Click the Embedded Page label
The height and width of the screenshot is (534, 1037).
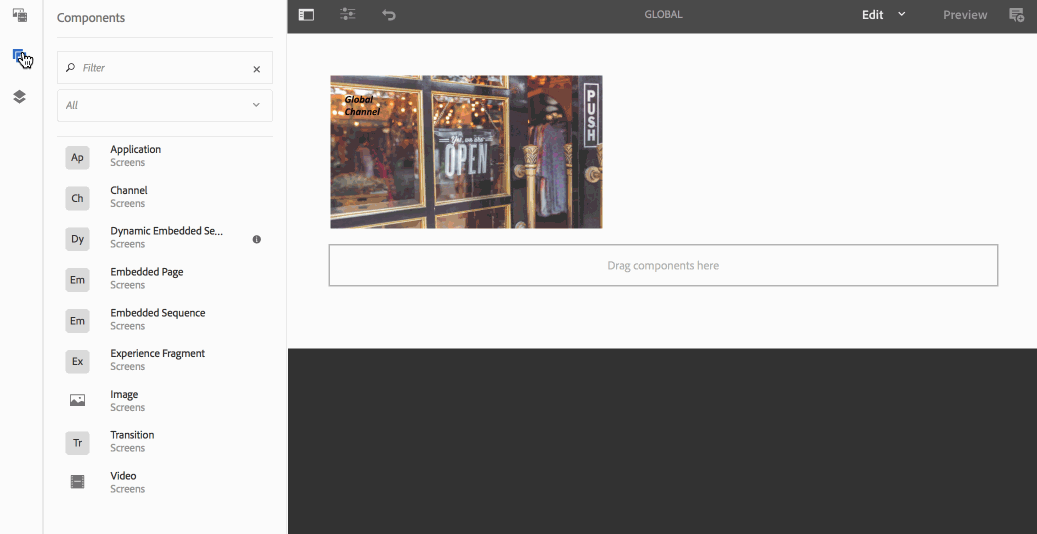[x=147, y=272]
